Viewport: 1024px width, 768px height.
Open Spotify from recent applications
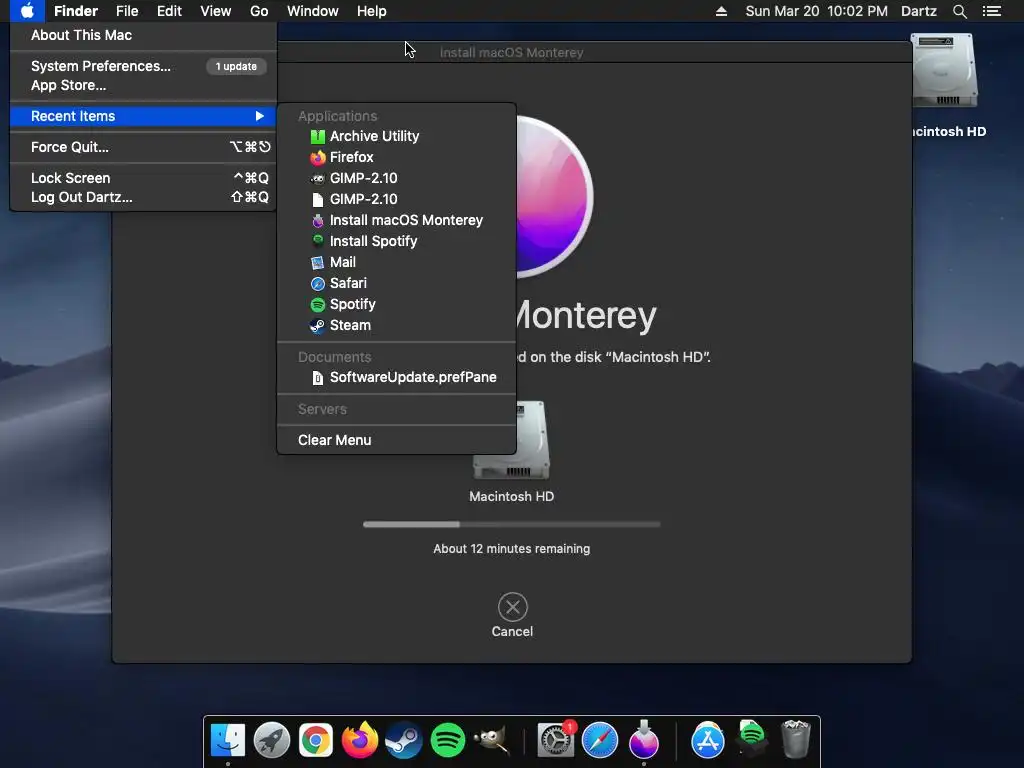[396, 304]
